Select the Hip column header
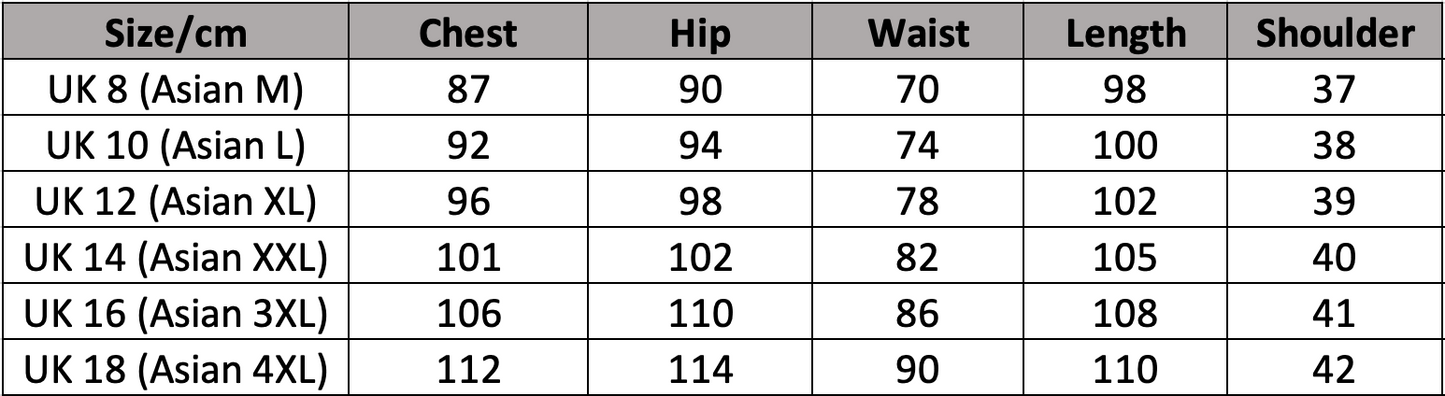This screenshot has width=1445, height=396. [700, 32]
